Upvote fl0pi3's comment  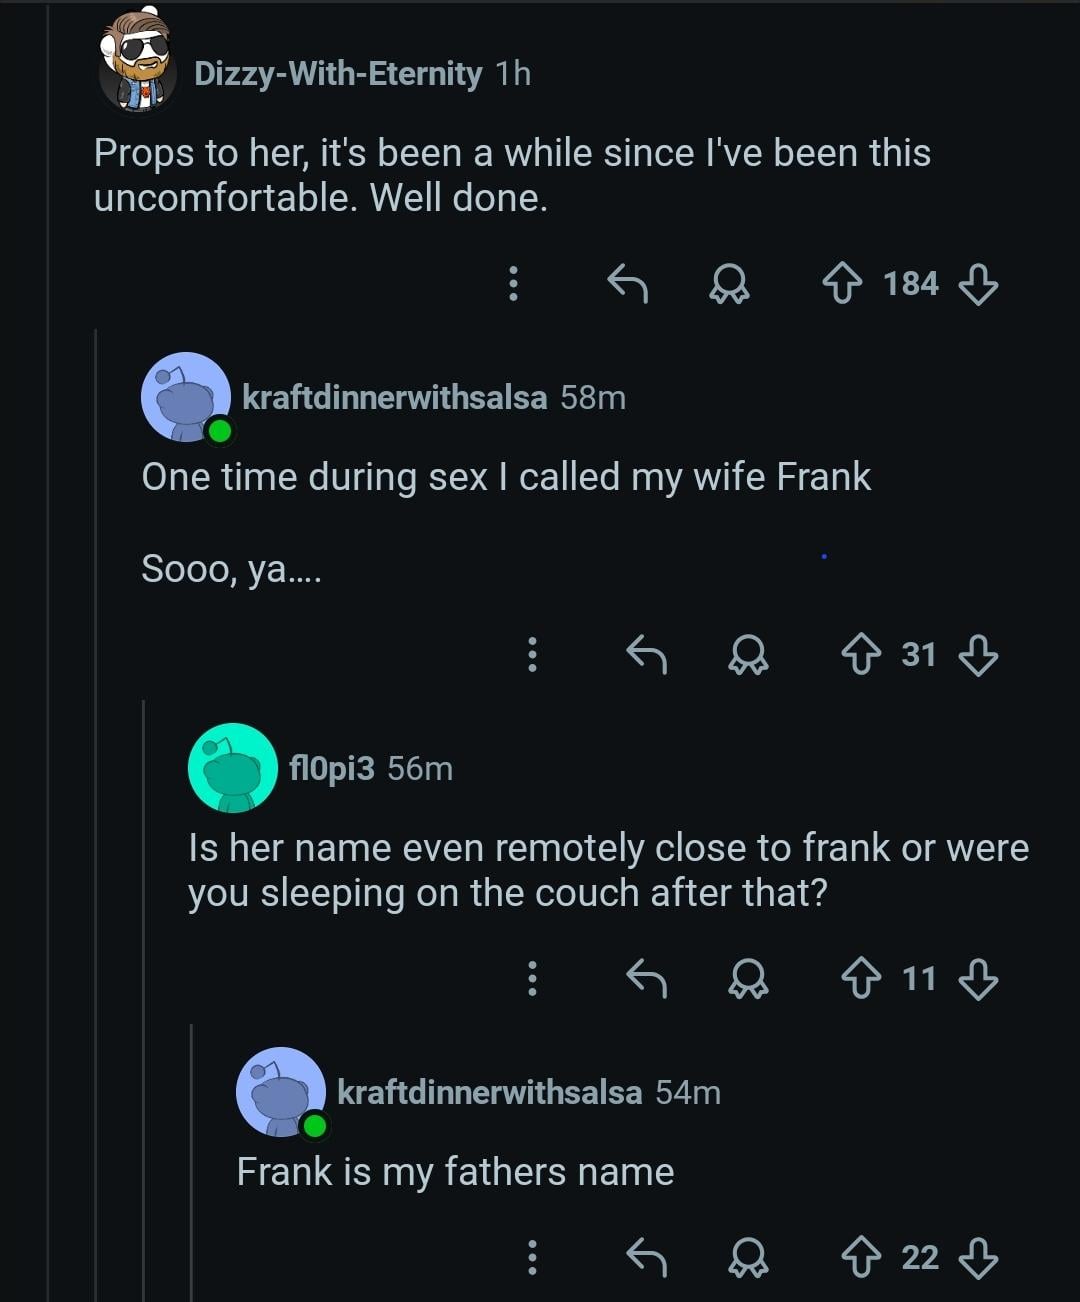coord(861,978)
